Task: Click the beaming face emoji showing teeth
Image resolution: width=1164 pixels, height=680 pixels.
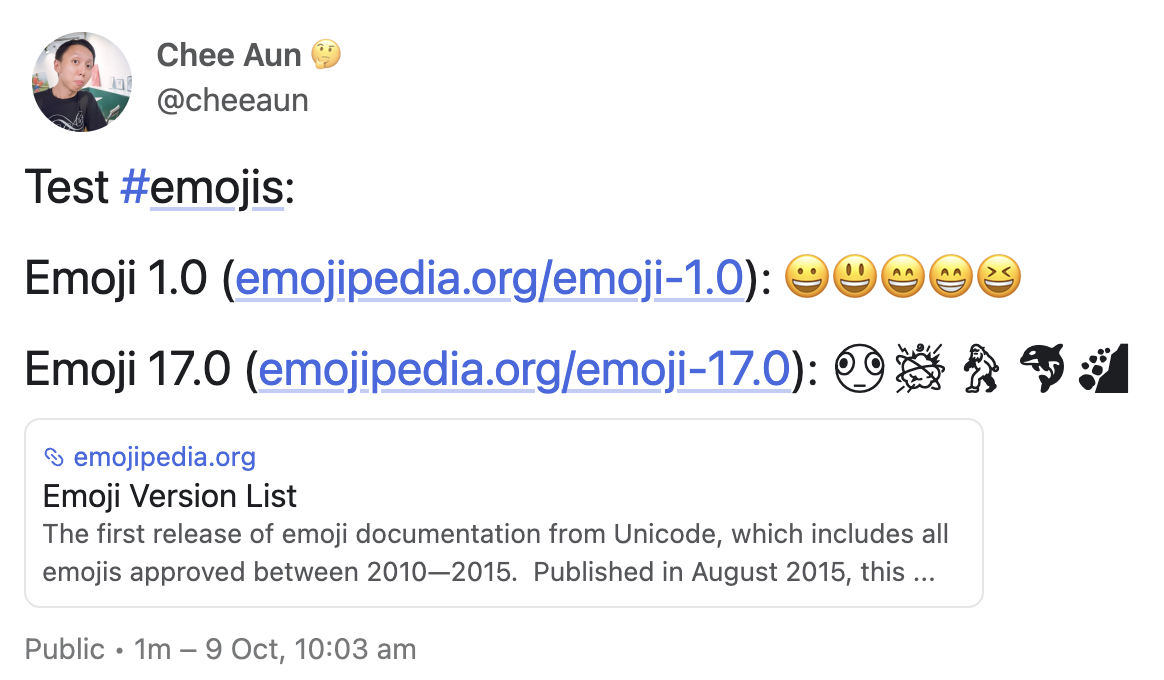Action: 950,277
